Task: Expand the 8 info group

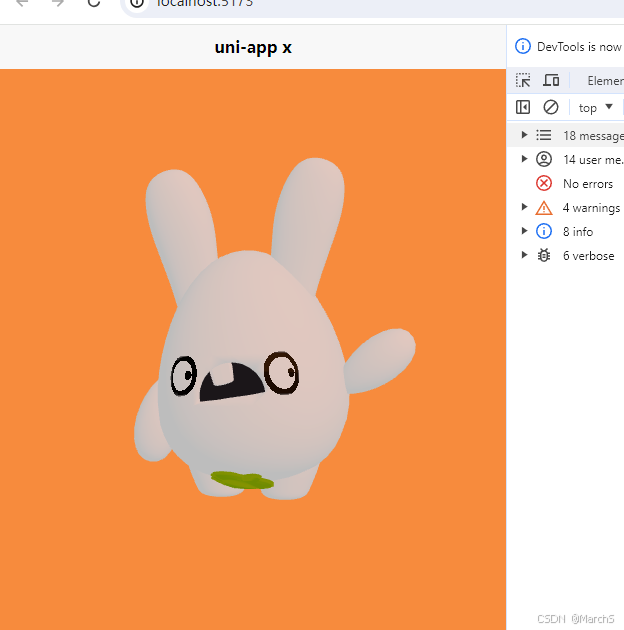Action: [x=524, y=231]
